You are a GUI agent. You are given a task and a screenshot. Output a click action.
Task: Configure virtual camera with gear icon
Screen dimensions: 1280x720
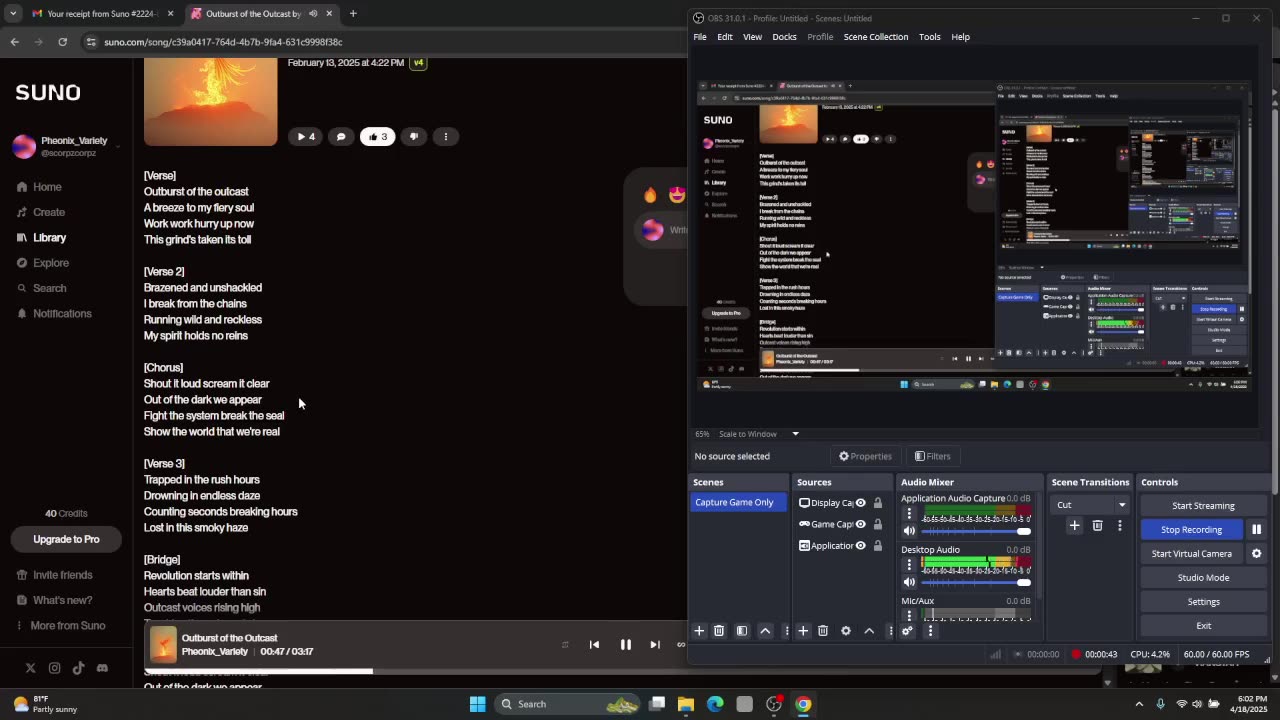pyautogui.click(x=1257, y=554)
